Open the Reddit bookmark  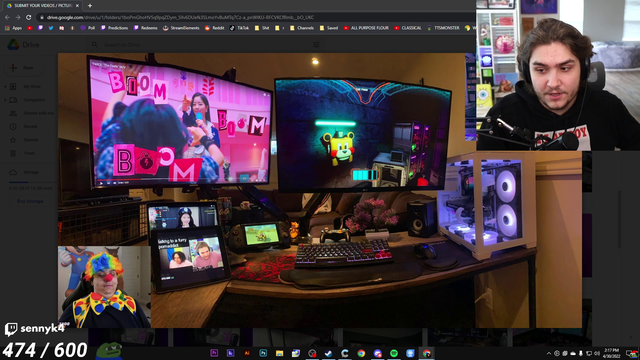215,28
